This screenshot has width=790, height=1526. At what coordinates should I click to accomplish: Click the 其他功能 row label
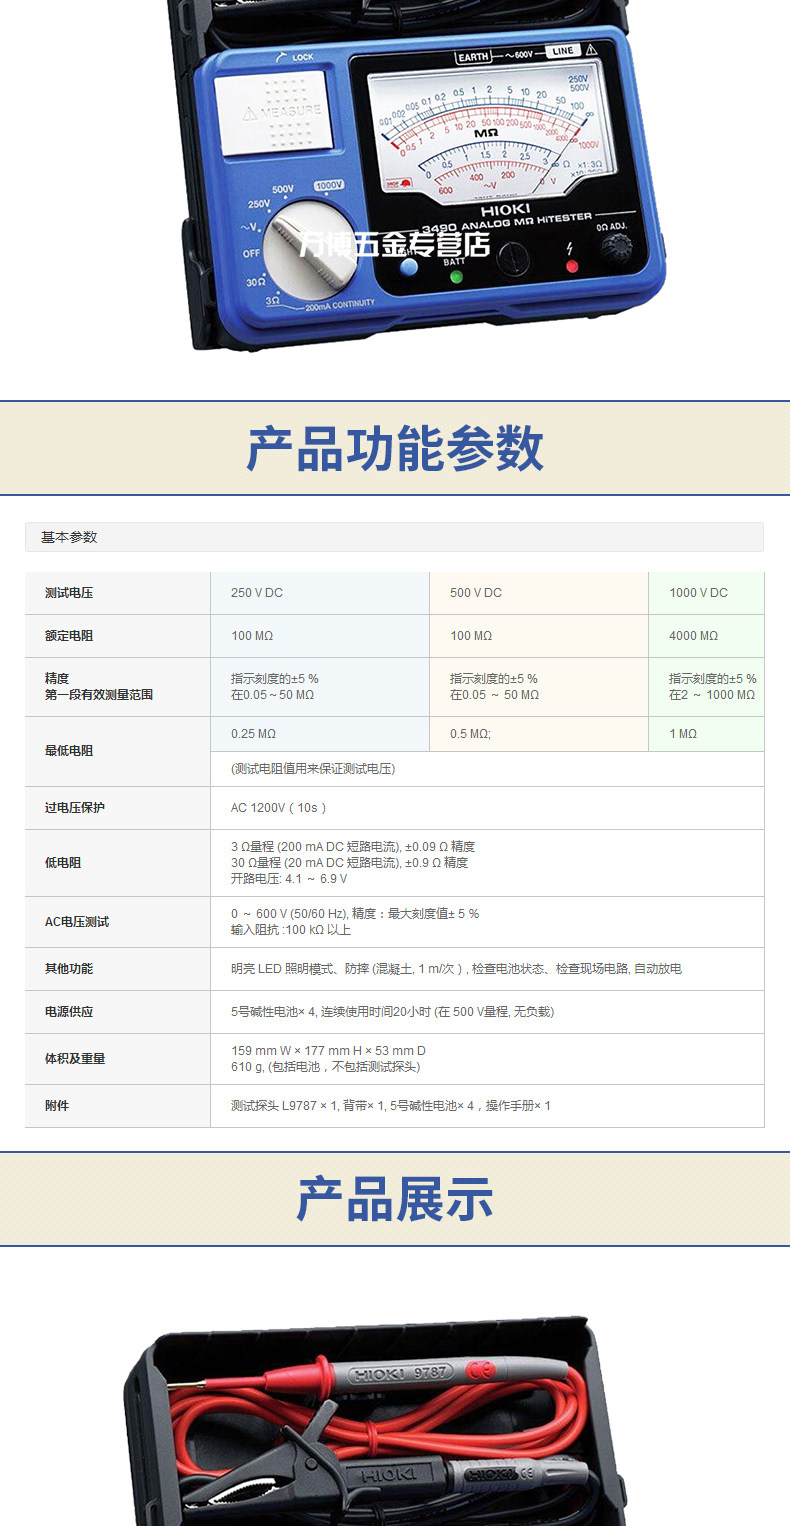69,969
